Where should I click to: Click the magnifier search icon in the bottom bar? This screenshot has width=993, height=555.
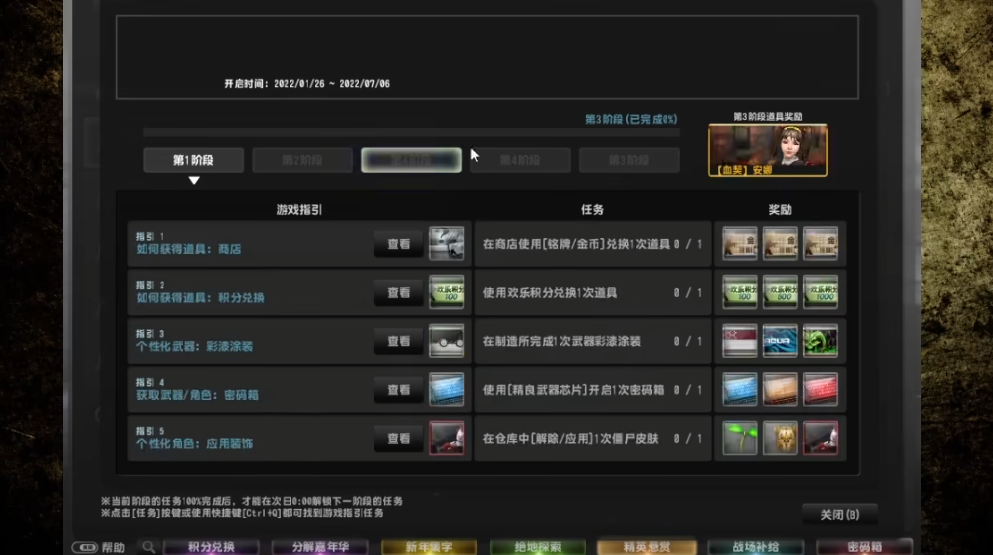148,547
